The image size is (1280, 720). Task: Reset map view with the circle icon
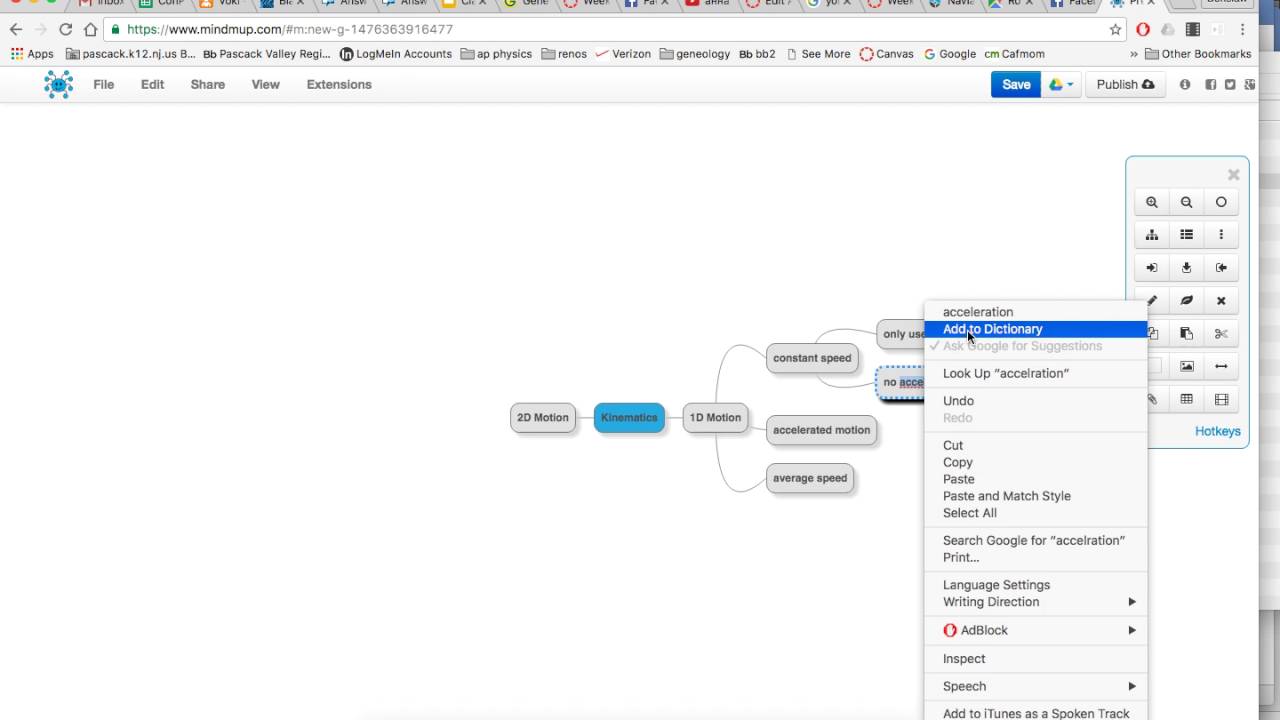tap(1221, 202)
